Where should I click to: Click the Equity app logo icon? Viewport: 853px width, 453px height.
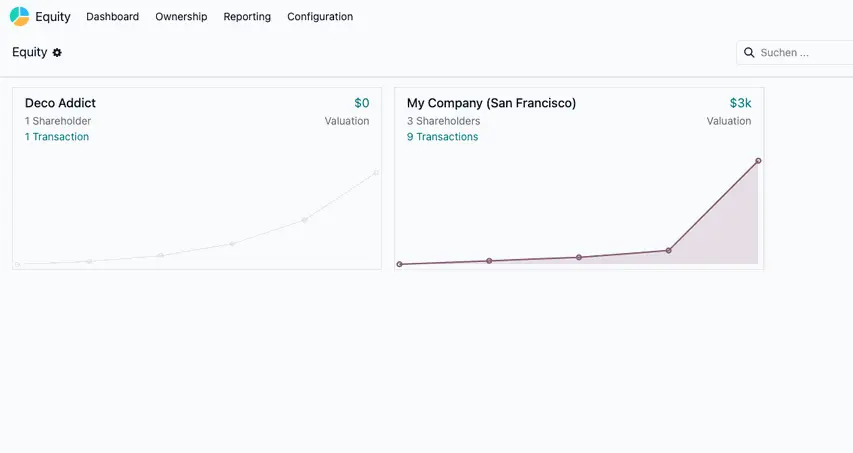19,17
